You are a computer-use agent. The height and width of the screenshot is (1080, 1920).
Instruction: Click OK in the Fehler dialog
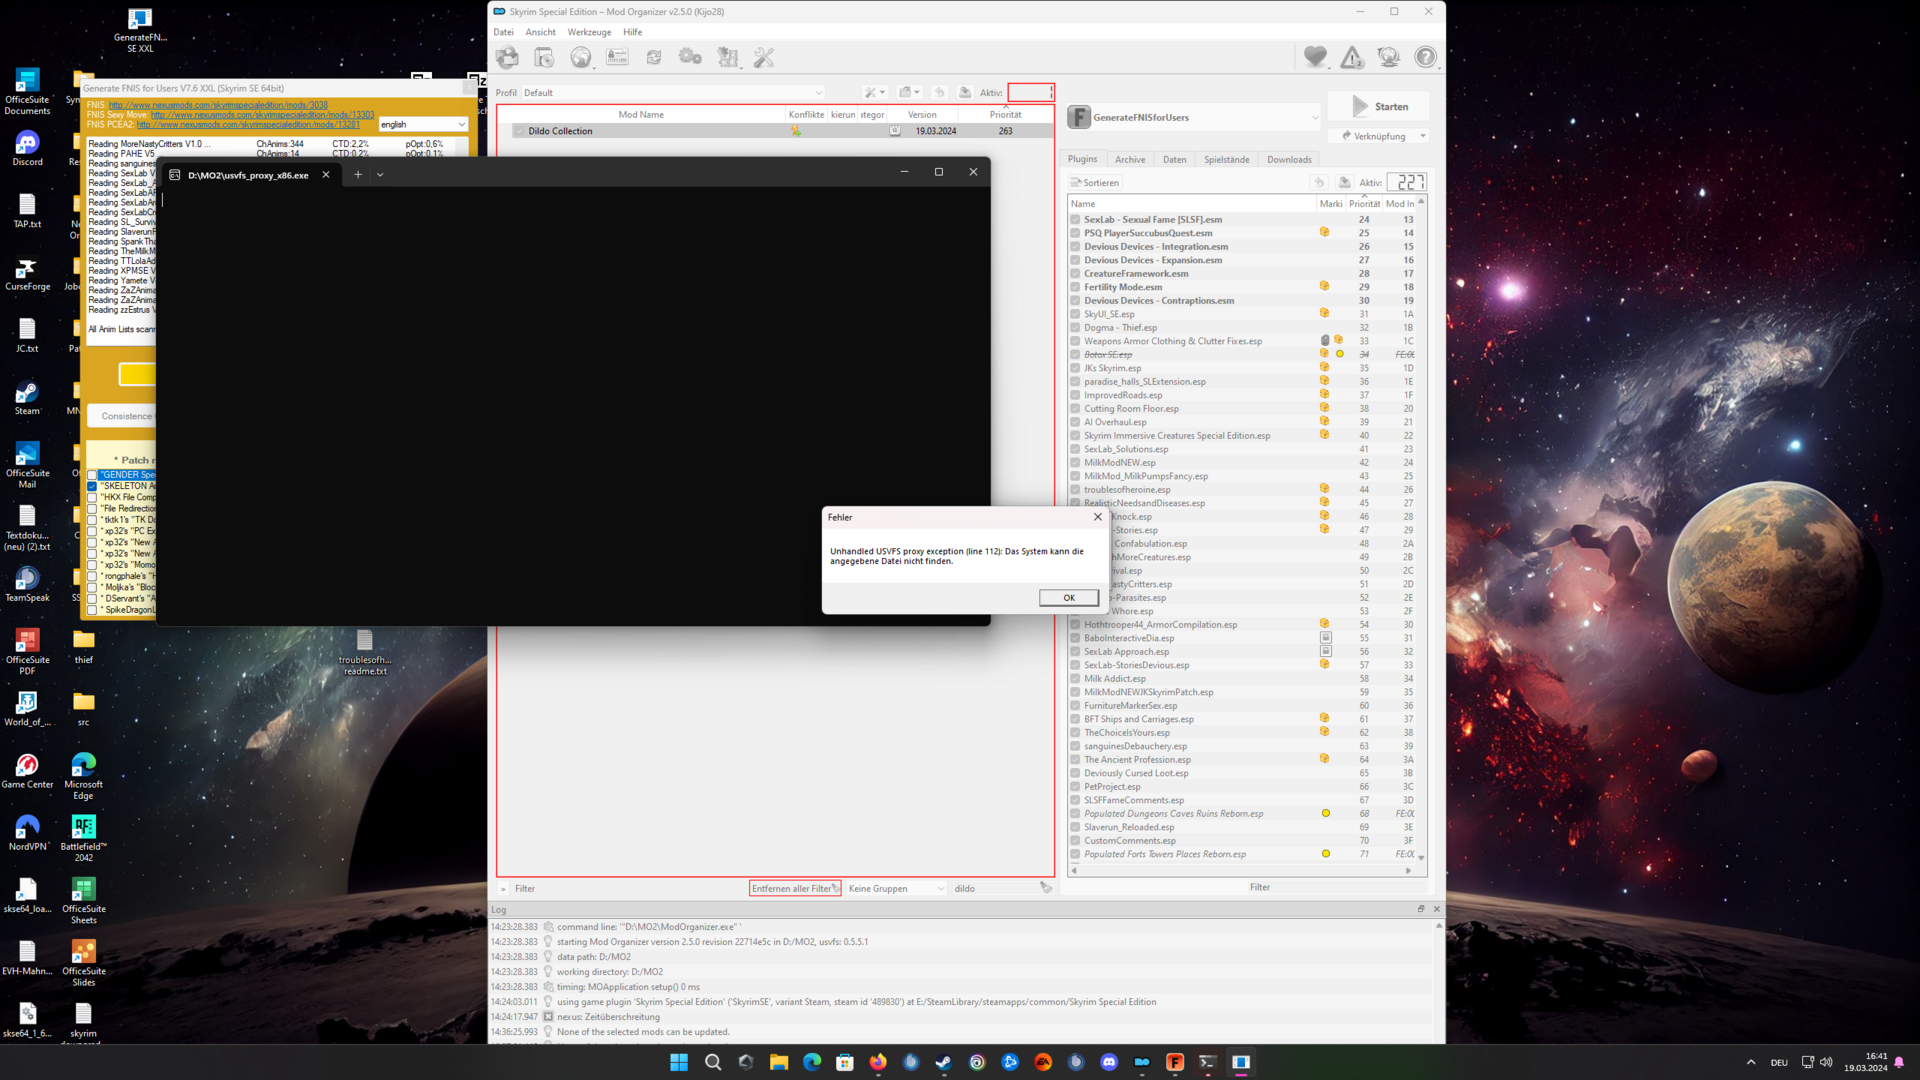coord(1069,598)
